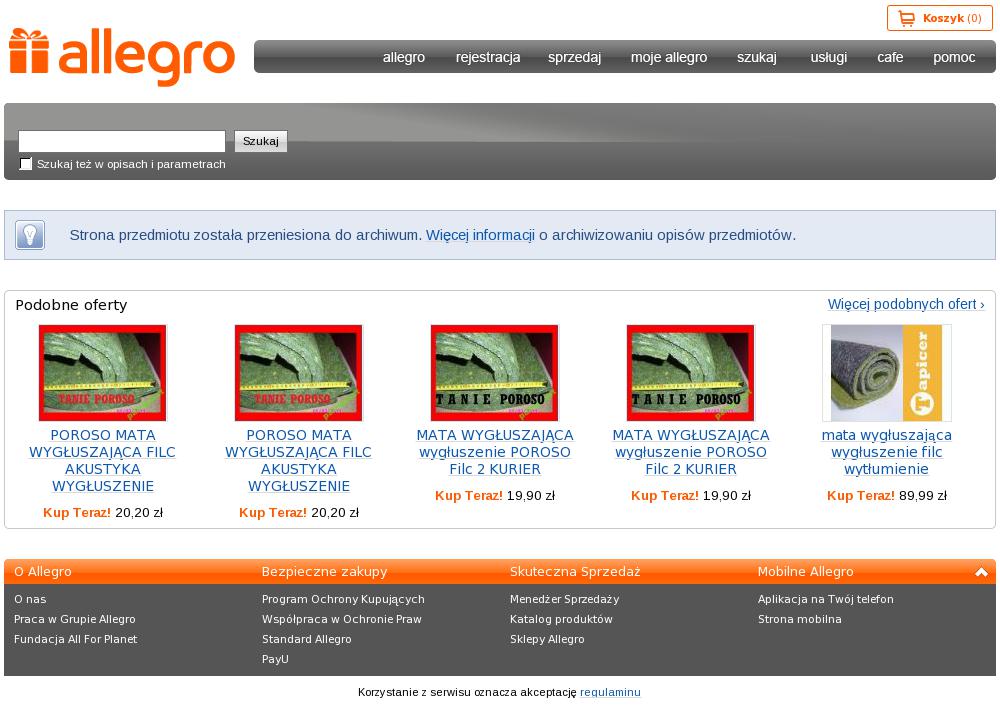Image resolution: width=1000 pixels, height=712 pixels.
Task: Go to 'Program Ochrony Kupujących'
Action: click(x=343, y=600)
